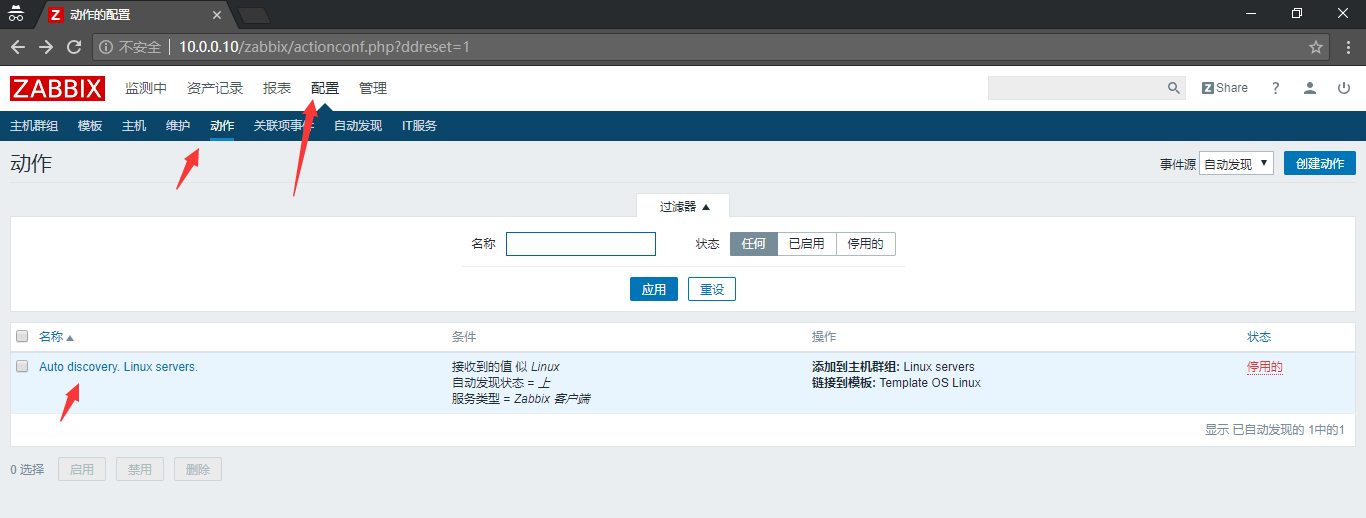Image resolution: width=1366 pixels, height=518 pixels.
Task: Click the 操作 column header
Action: click(x=824, y=337)
